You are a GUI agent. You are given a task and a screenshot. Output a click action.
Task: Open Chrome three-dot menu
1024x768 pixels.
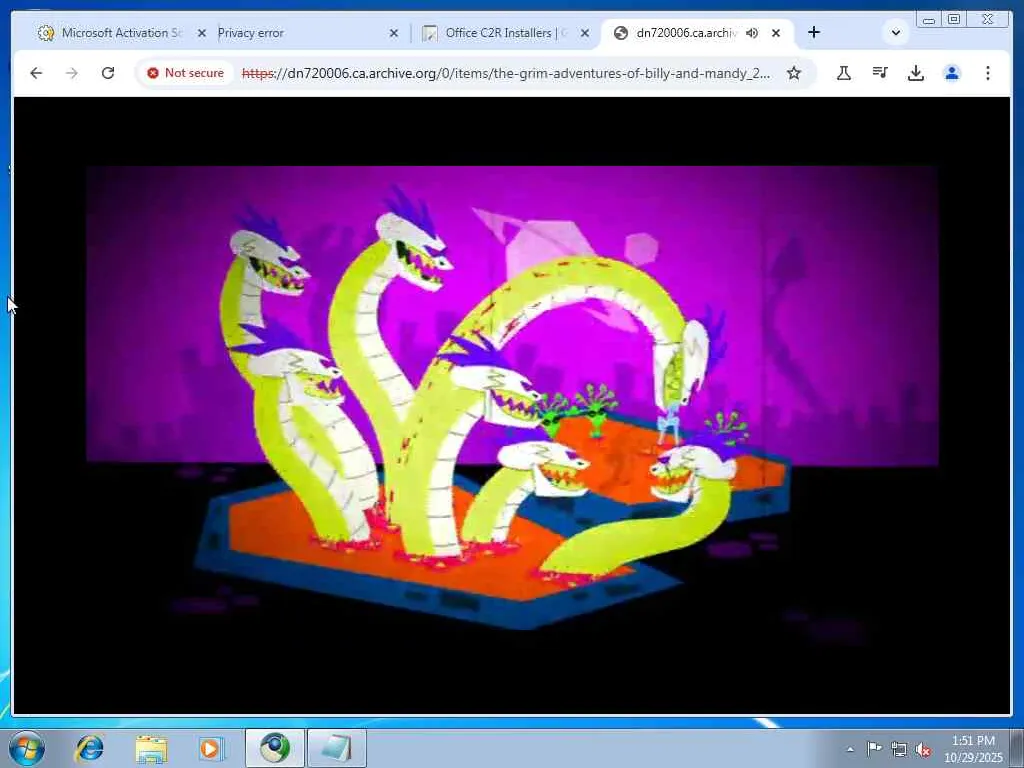[x=987, y=73]
